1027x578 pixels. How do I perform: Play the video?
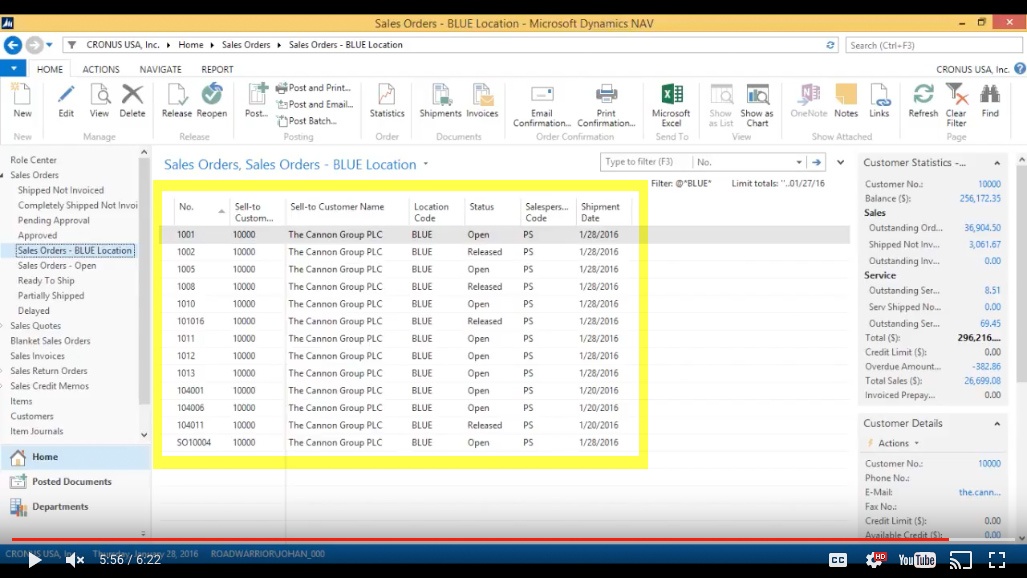coord(34,560)
